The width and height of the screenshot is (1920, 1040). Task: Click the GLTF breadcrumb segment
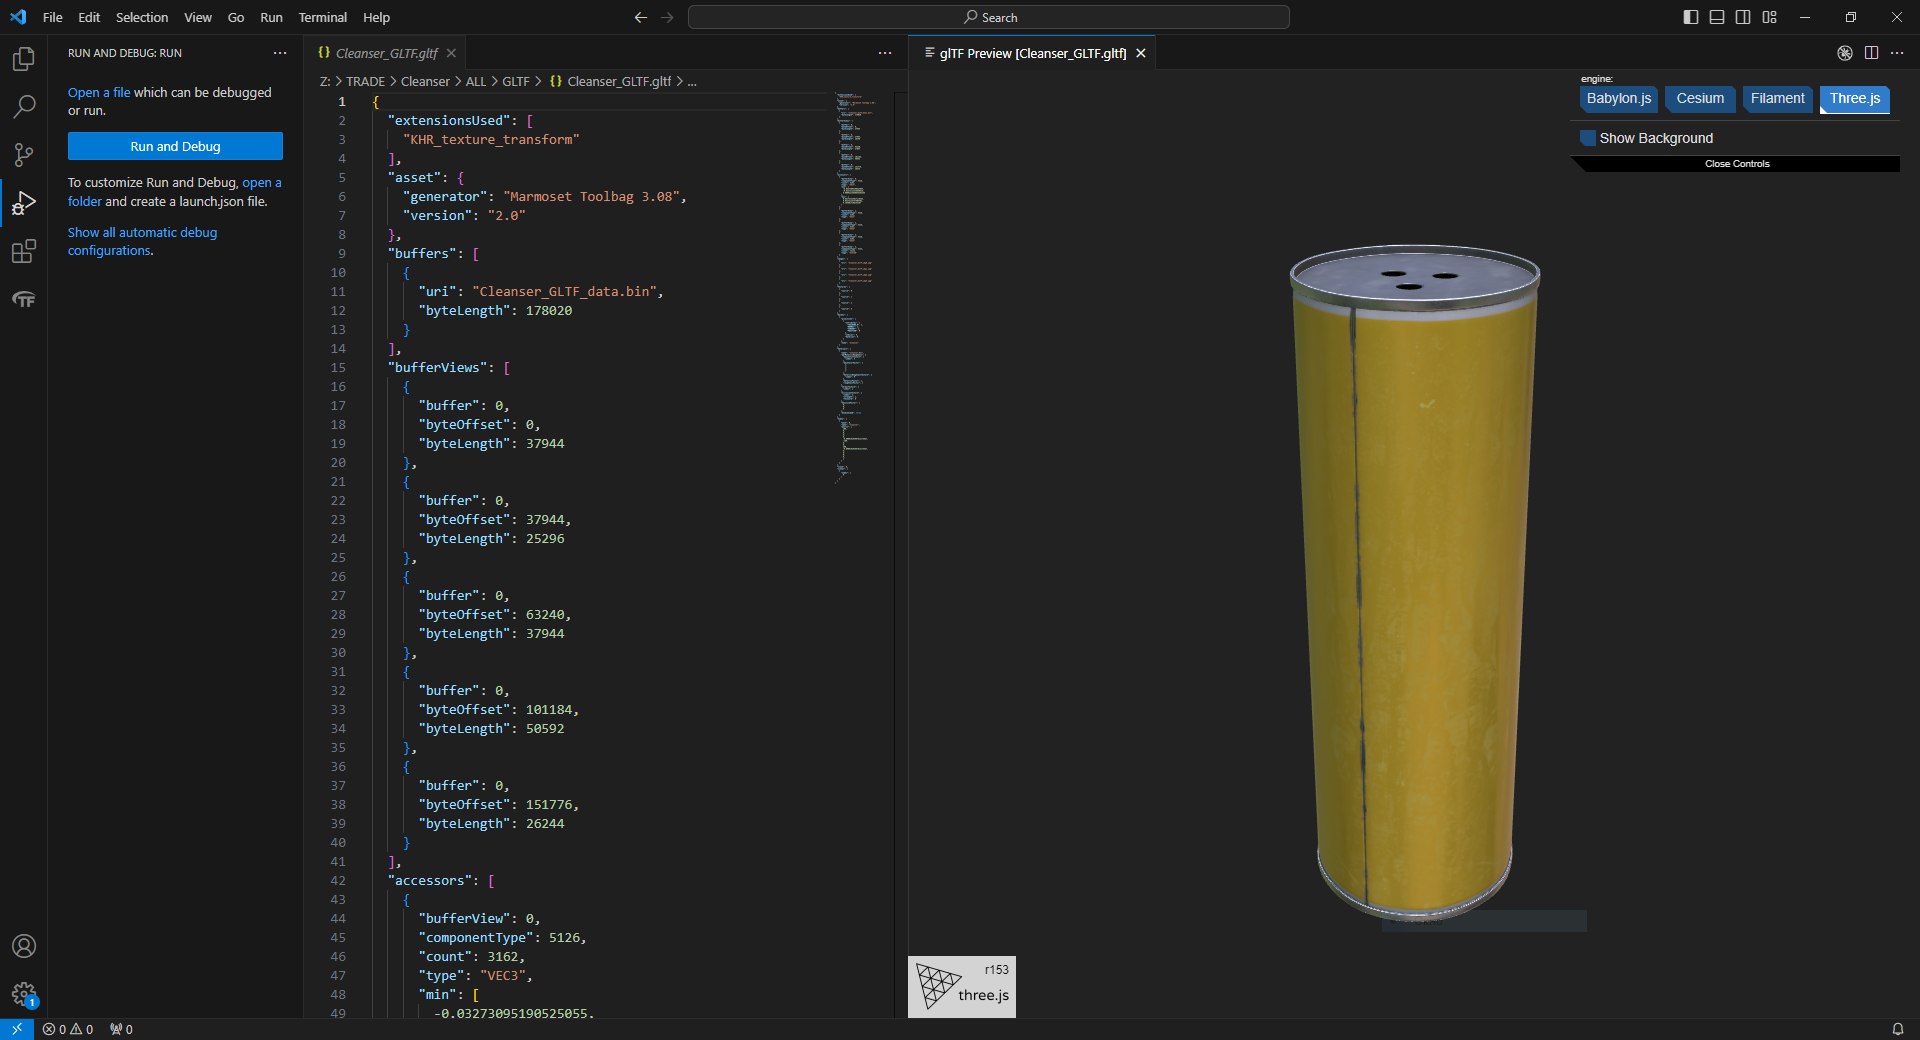[x=516, y=81]
